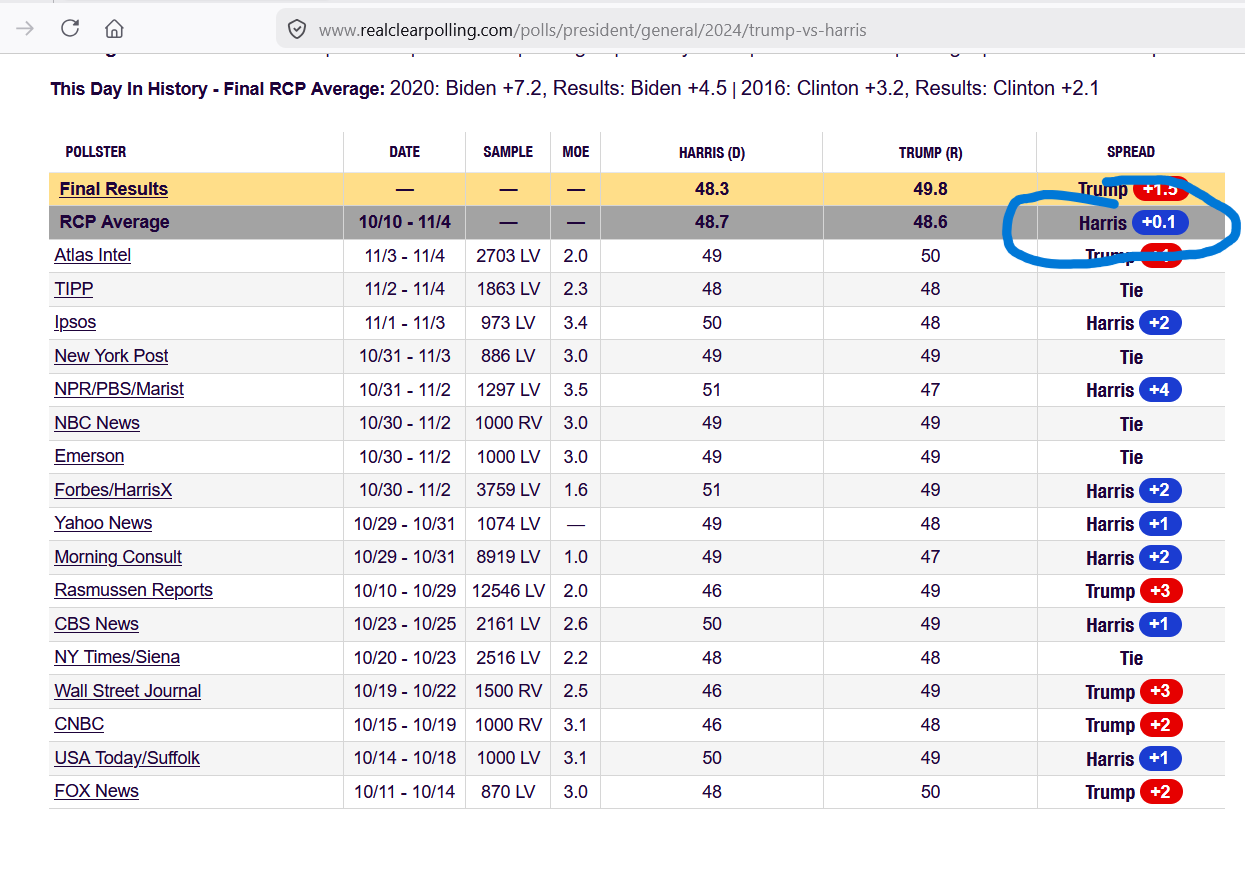
Task: Click RCP Average Trump value 48.6
Action: 931,222
